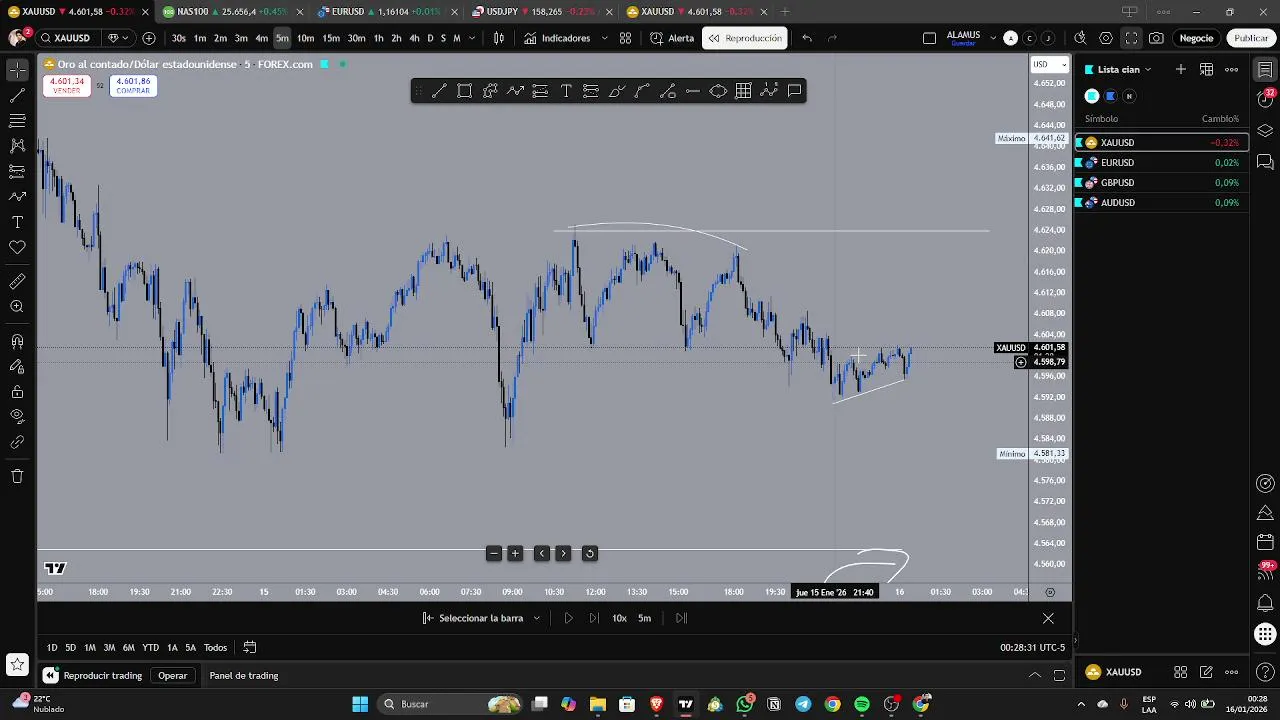Open indicator templates grid icon
Screen dimensions: 1280x720
625,38
